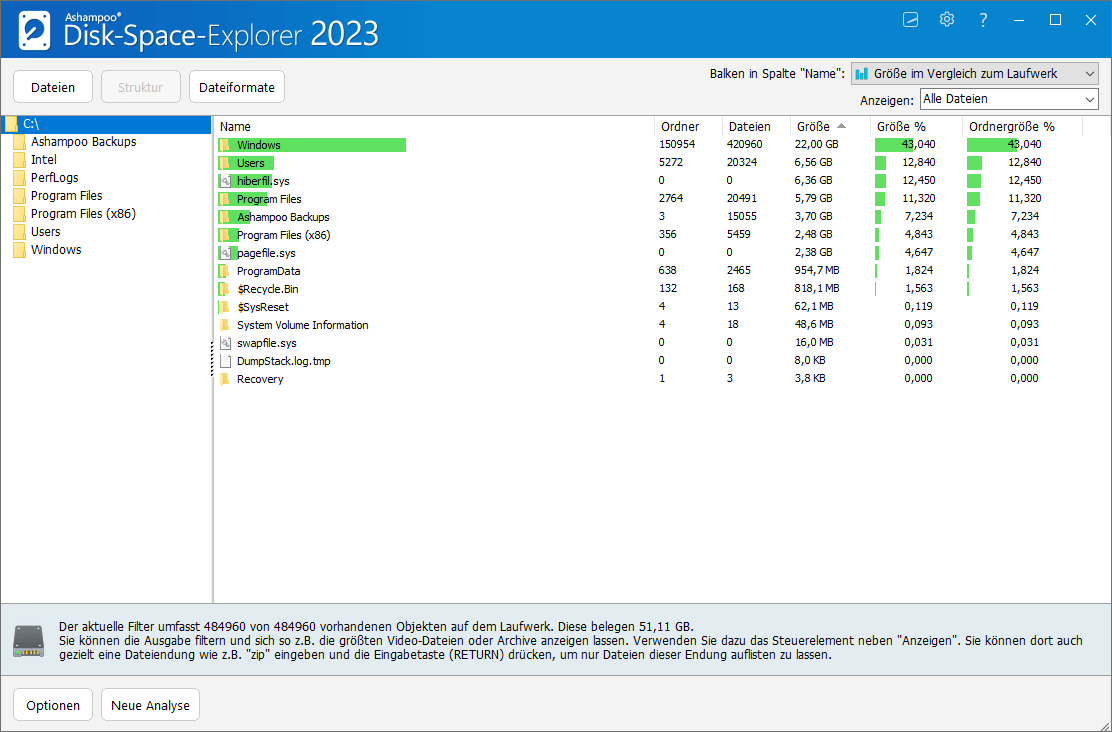Open the help question mark
The height and width of the screenshot is (732, 1112).
click(982, 19)
